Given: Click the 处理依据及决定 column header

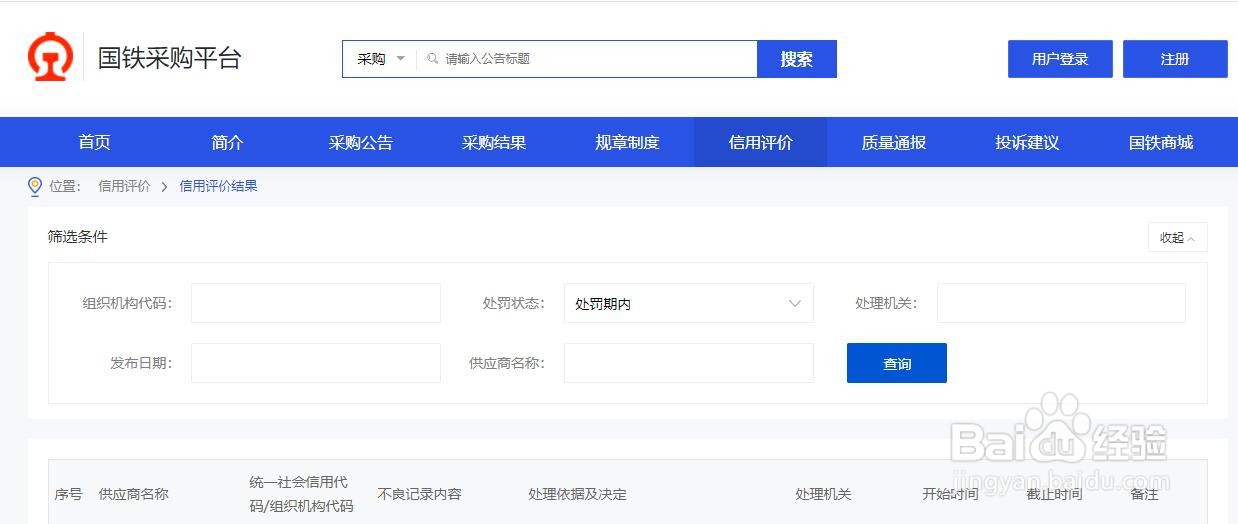Looking at the screenshot, I should pos(578,494).
